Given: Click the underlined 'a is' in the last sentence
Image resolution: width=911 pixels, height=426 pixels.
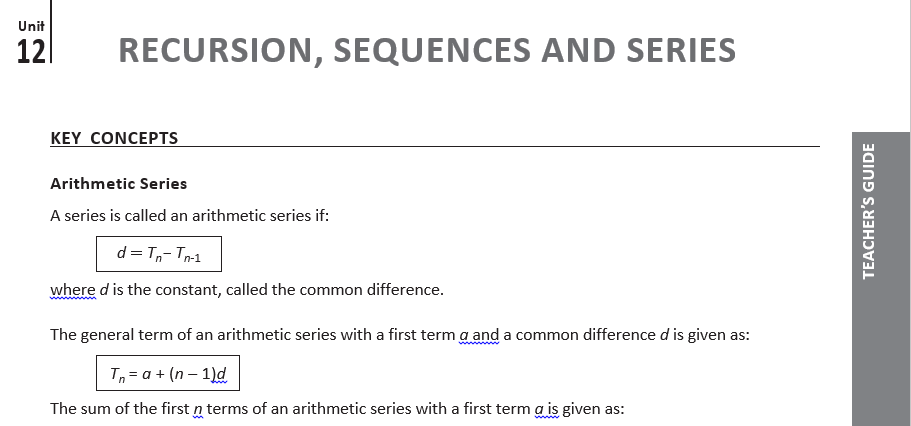Looking at the screenshot, I should click(547, 409).
